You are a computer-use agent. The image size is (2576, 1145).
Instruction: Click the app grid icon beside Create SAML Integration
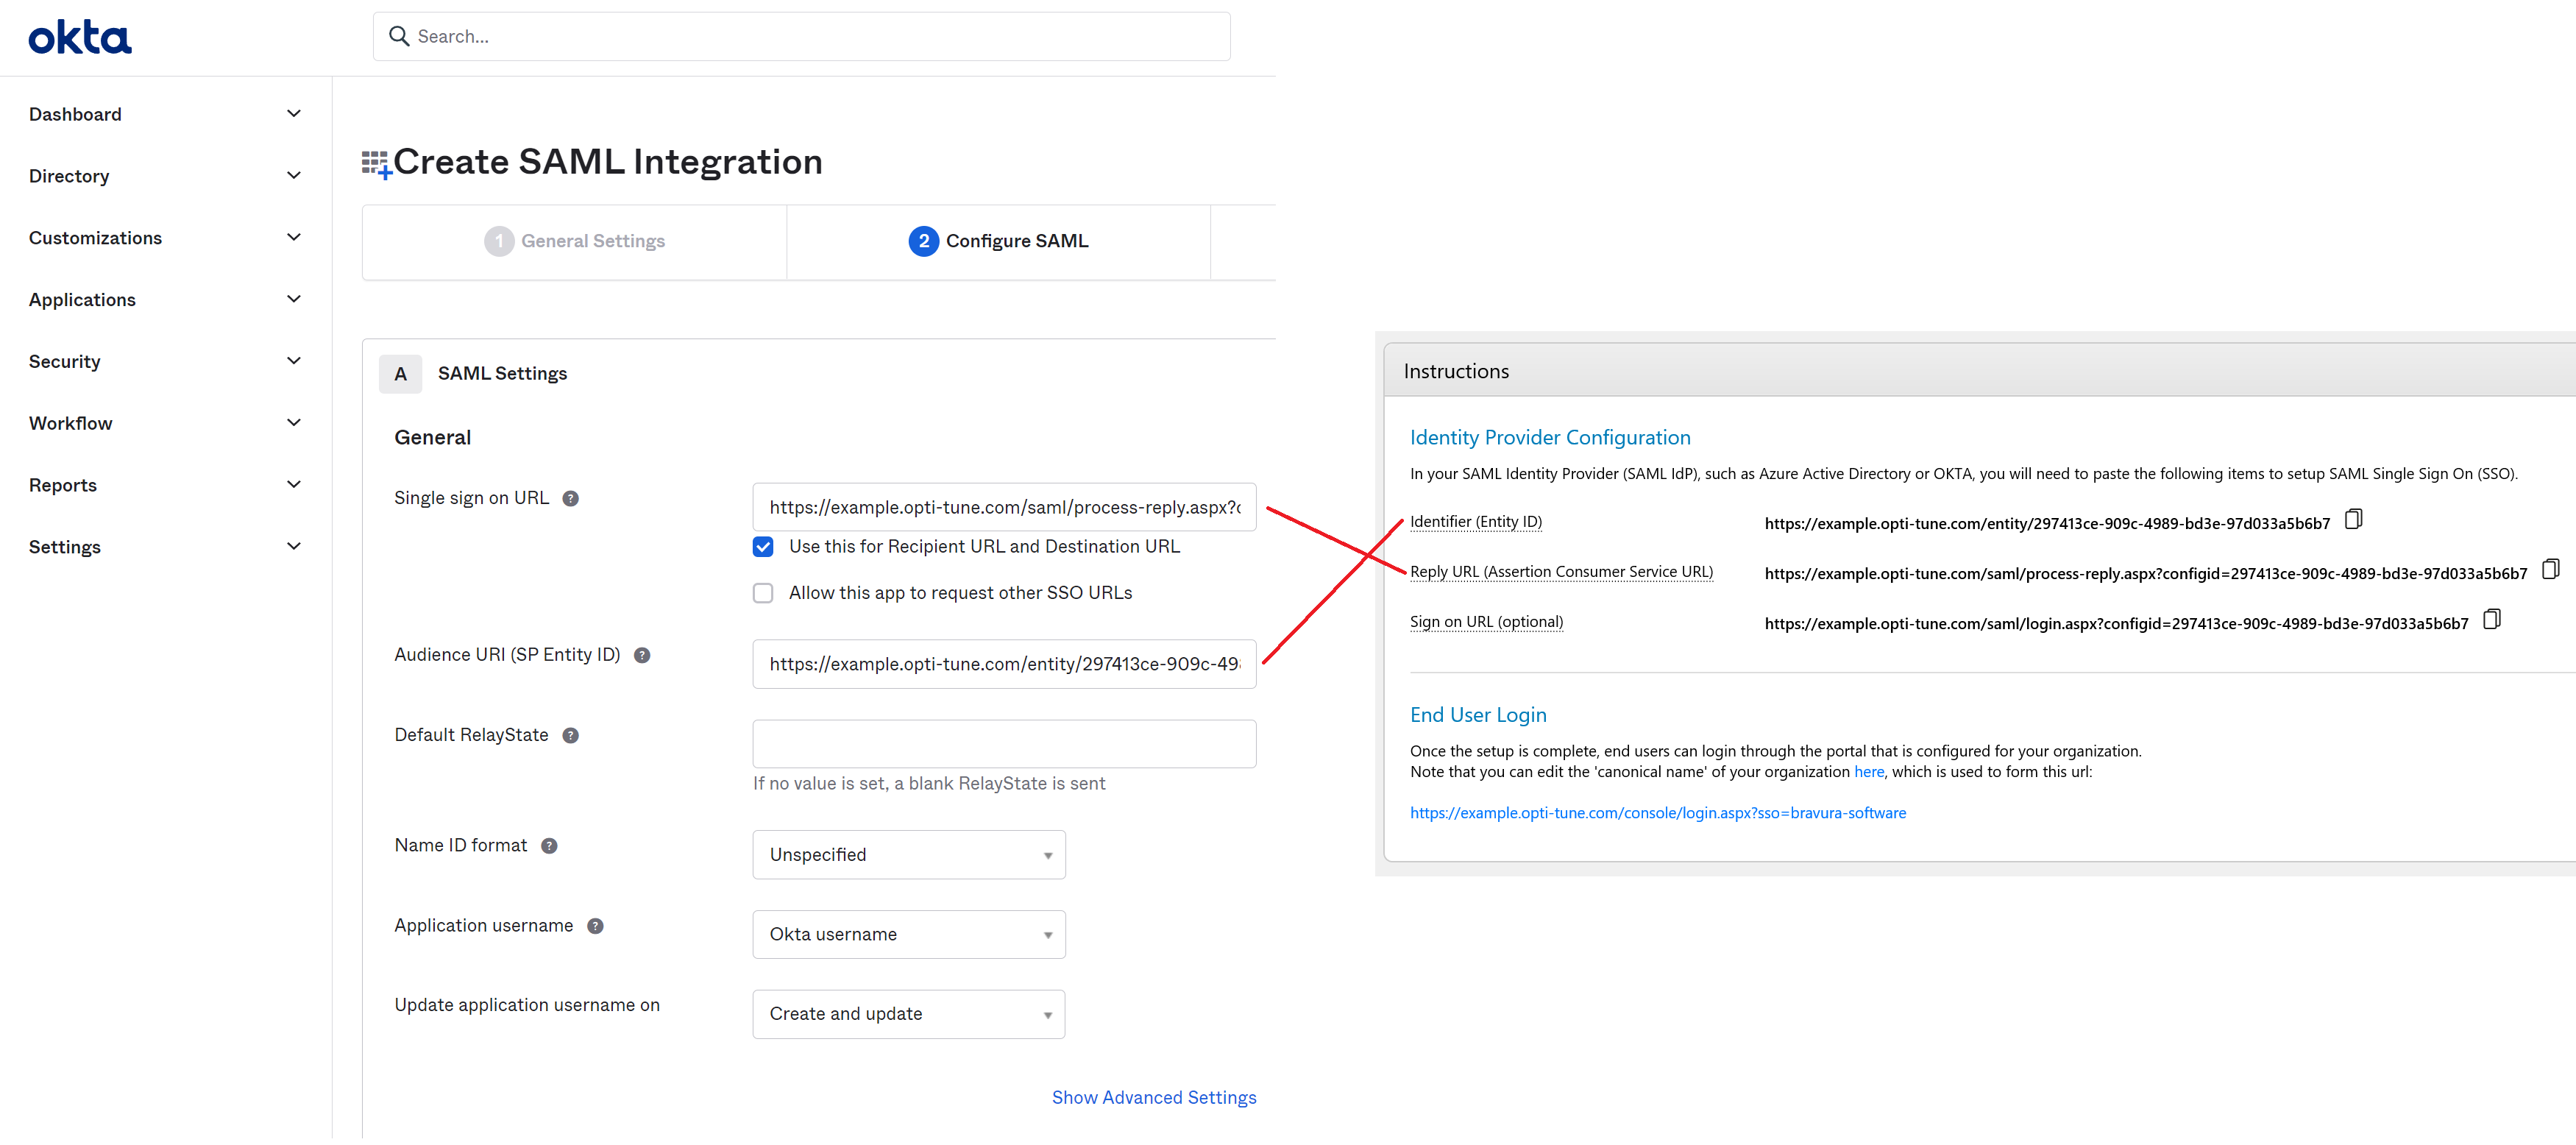coord(376,164)
